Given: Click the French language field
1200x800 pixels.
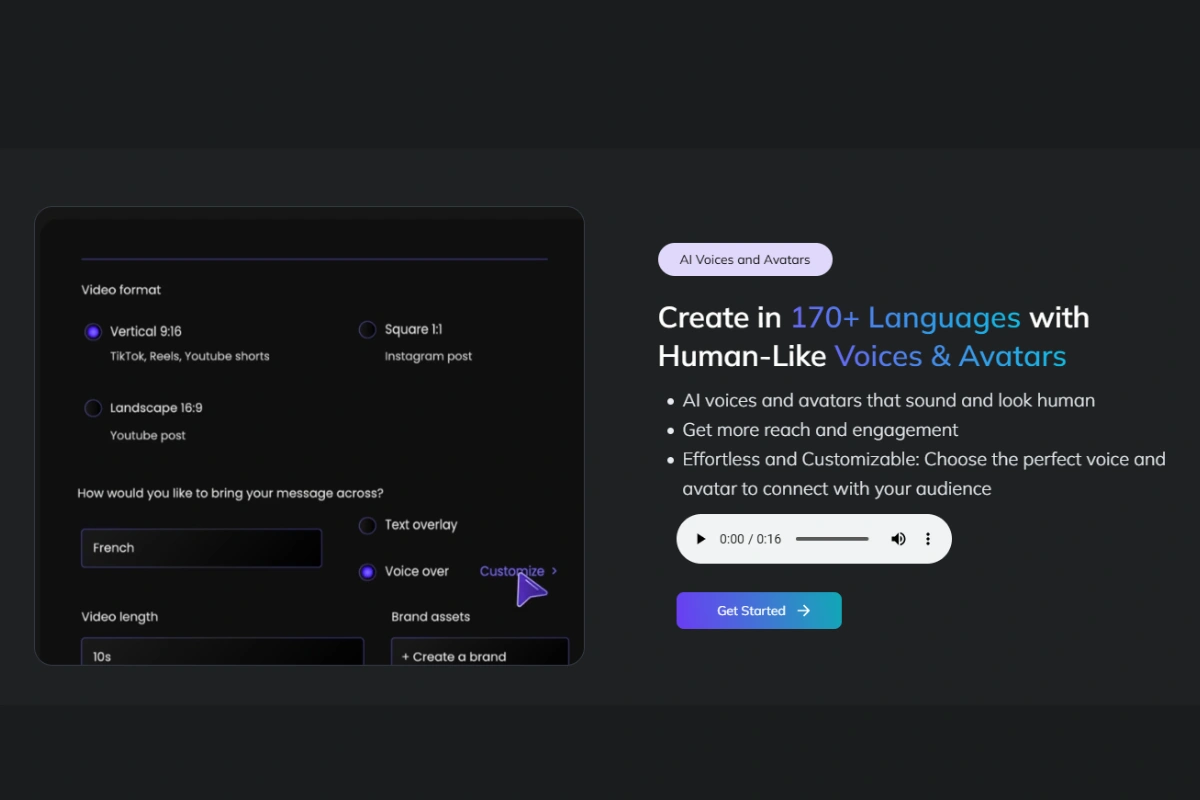Looking at the screenshot, I should coord(202,548).
